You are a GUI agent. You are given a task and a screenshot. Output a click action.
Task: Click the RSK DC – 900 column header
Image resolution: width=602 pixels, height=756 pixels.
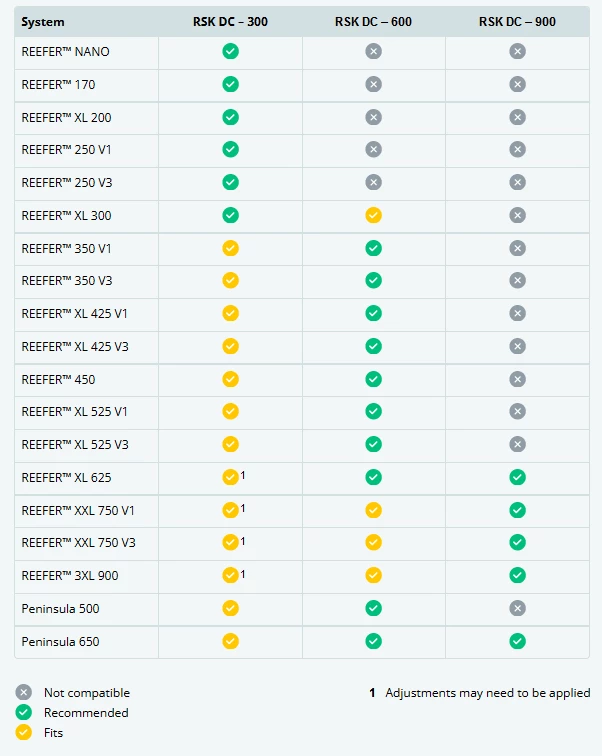(x=517, y=21)
